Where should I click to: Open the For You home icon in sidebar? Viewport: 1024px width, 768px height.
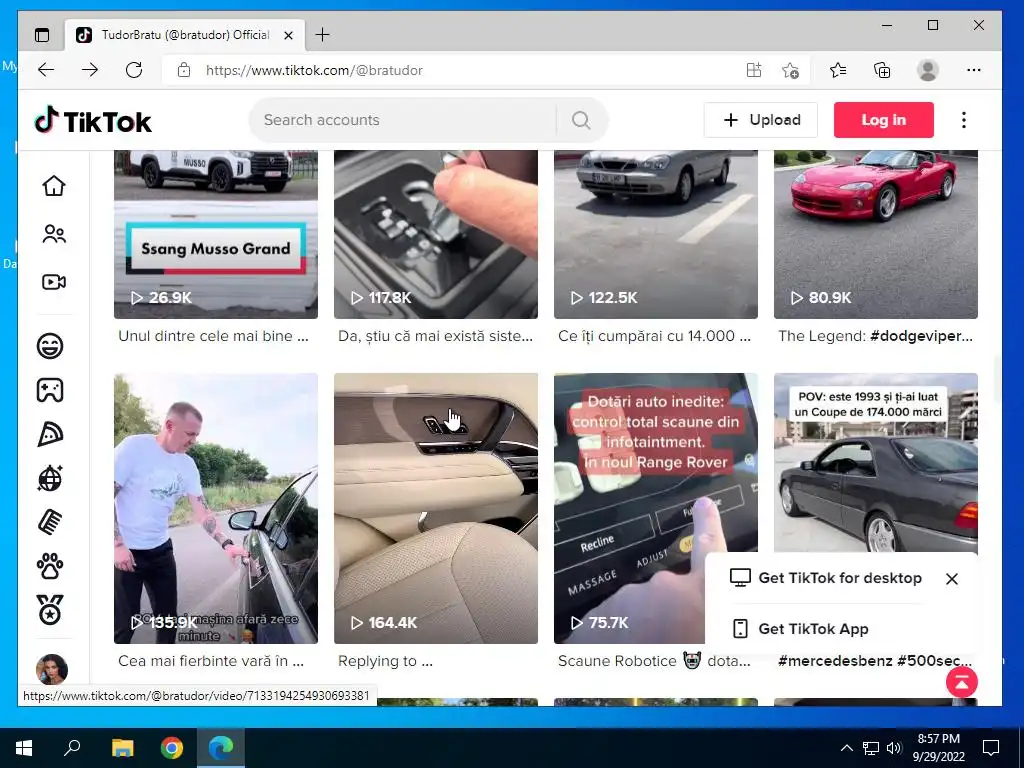(54, 185)
